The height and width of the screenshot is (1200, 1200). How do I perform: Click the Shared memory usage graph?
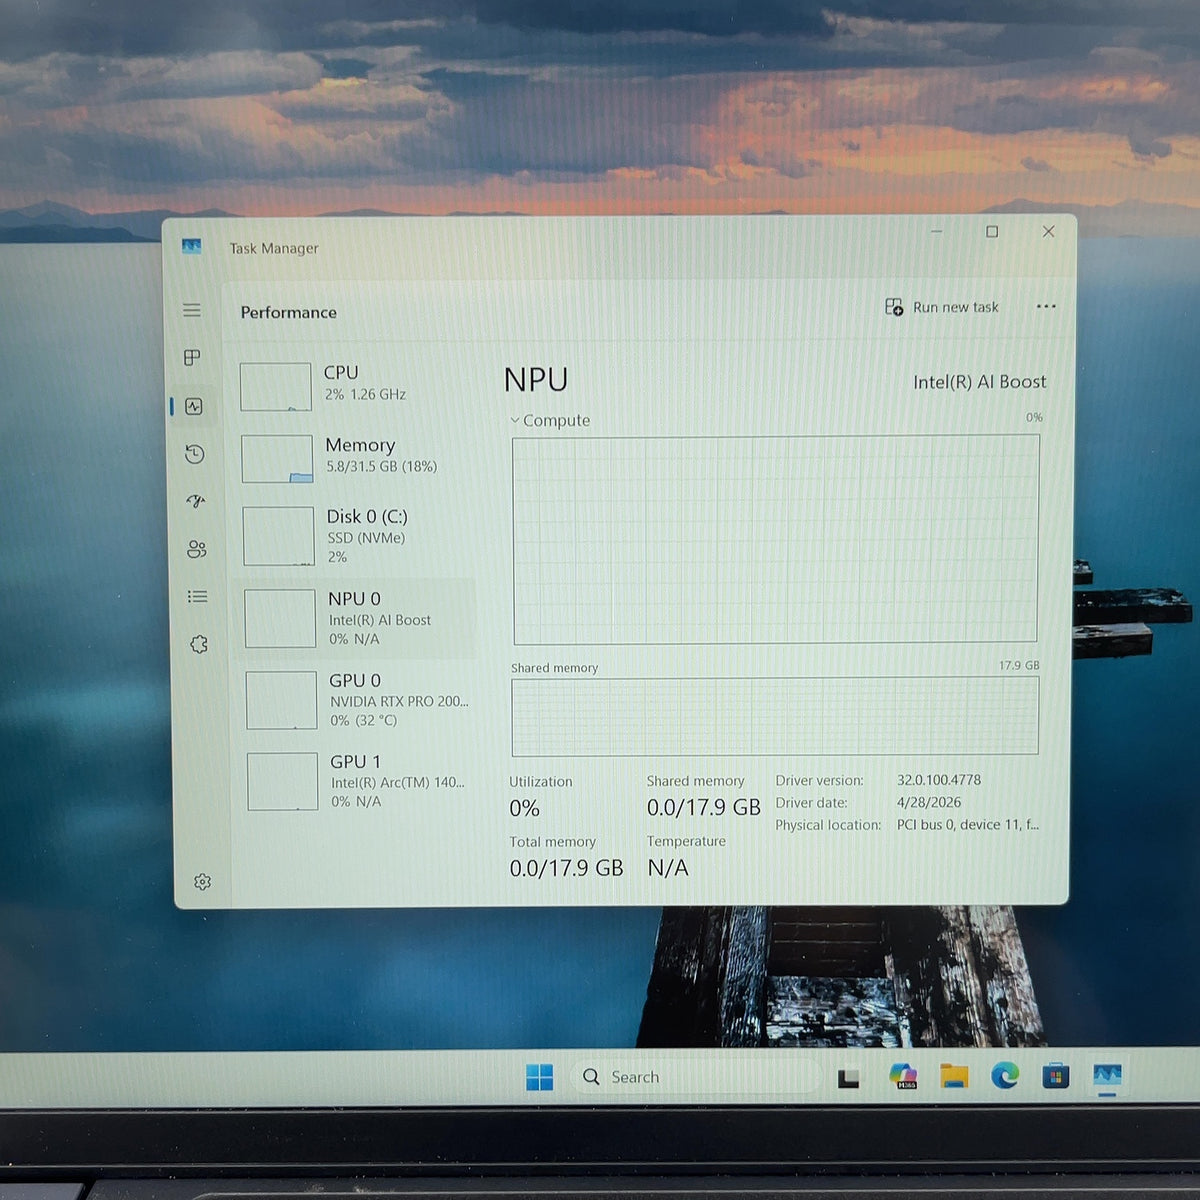coord(775,716)
